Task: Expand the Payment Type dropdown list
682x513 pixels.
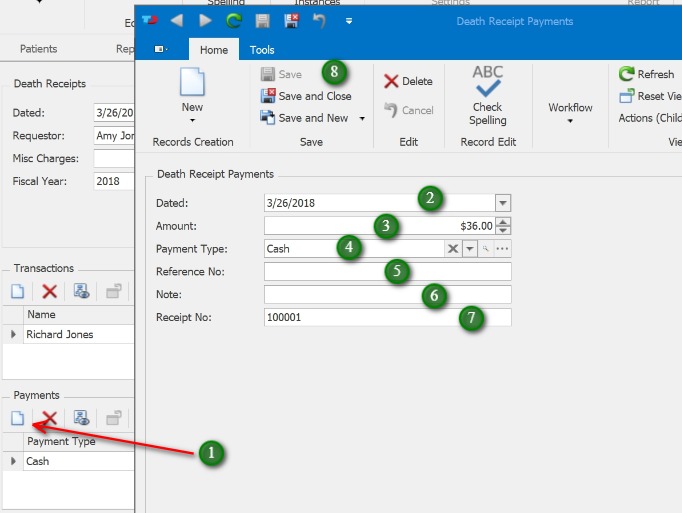Action: coord(470,249)
